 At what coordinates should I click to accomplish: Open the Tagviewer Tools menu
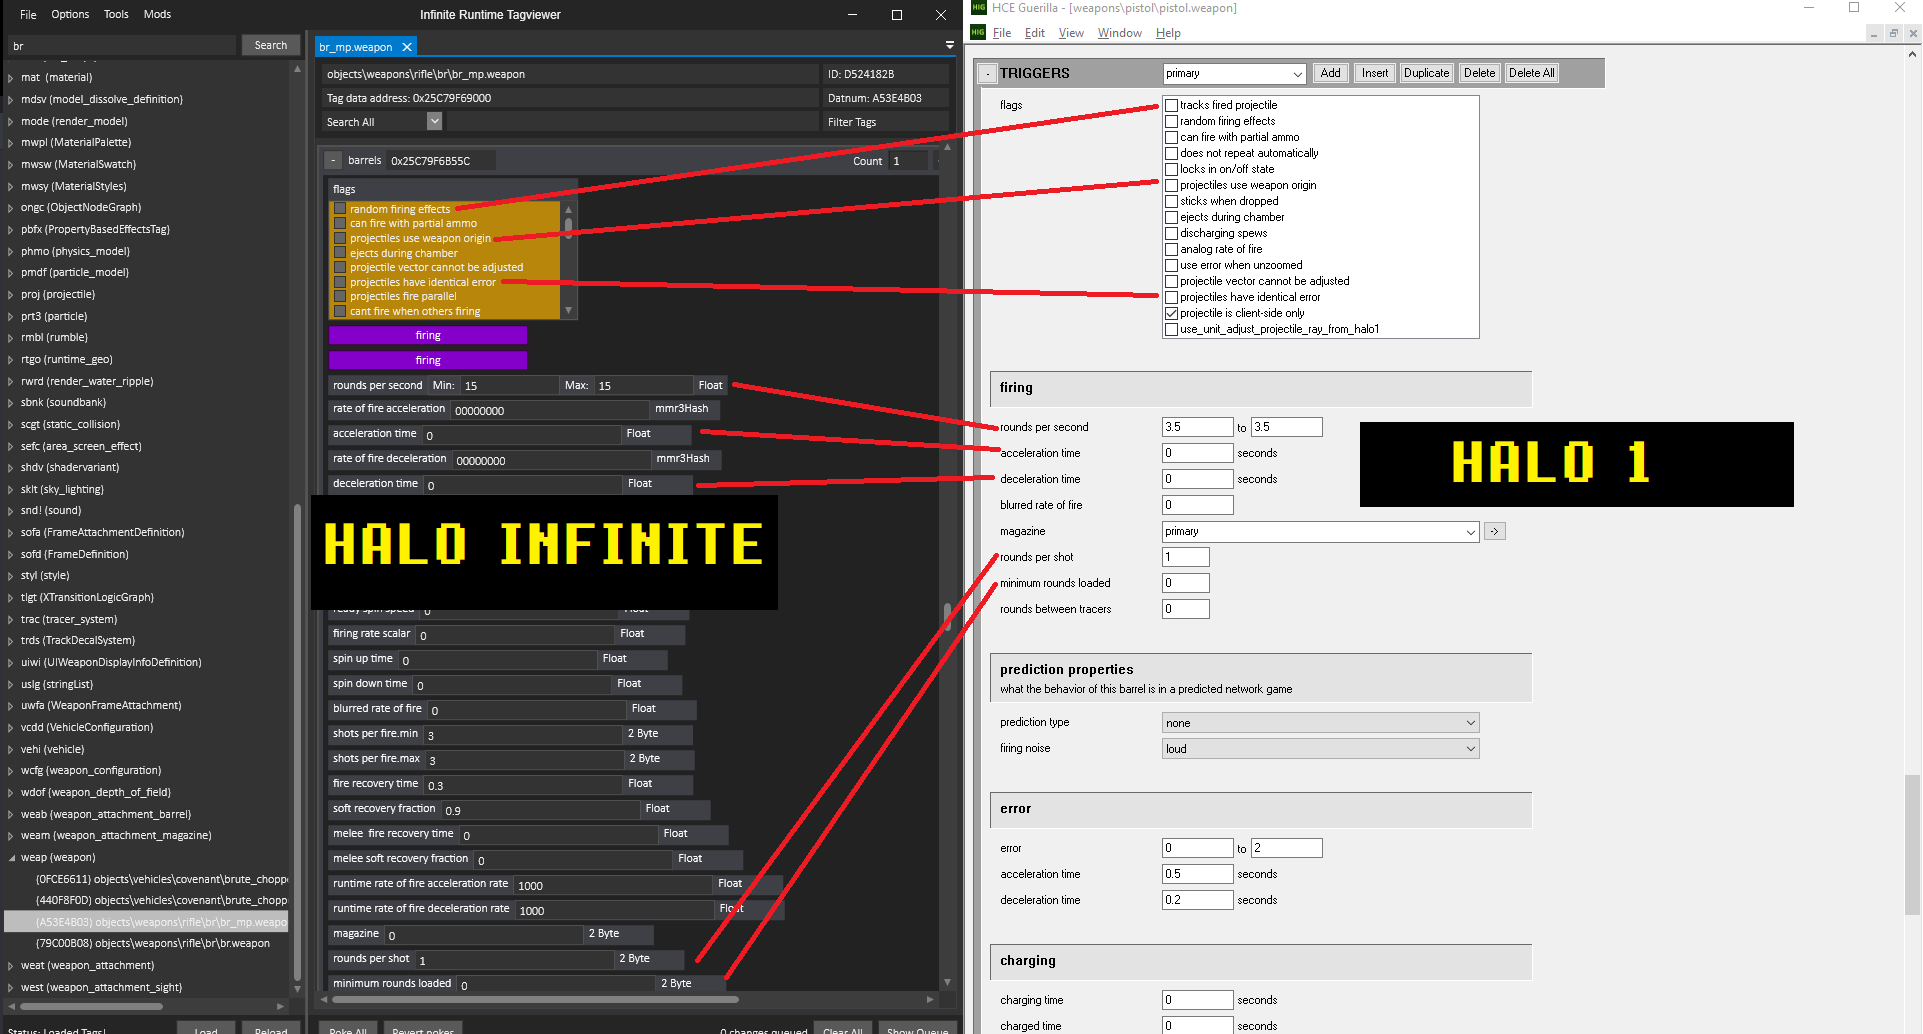pyautogui.click(x=116, y=15)
